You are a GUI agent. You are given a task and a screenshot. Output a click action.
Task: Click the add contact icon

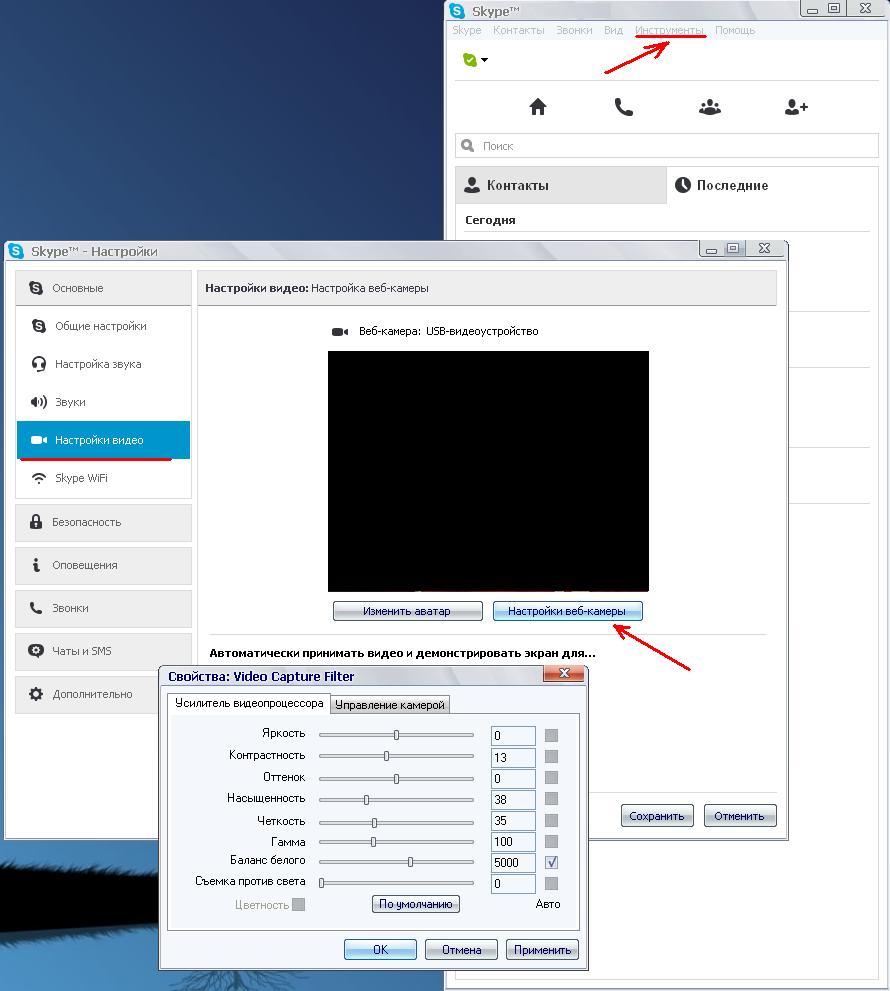point(796,108)
